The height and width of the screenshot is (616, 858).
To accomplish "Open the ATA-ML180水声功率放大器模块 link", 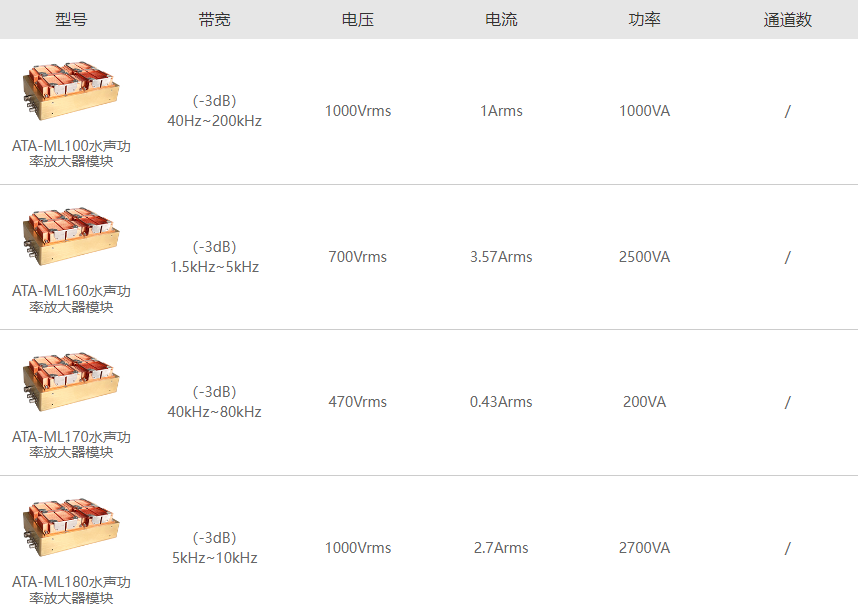I will [x=71, y=590].
